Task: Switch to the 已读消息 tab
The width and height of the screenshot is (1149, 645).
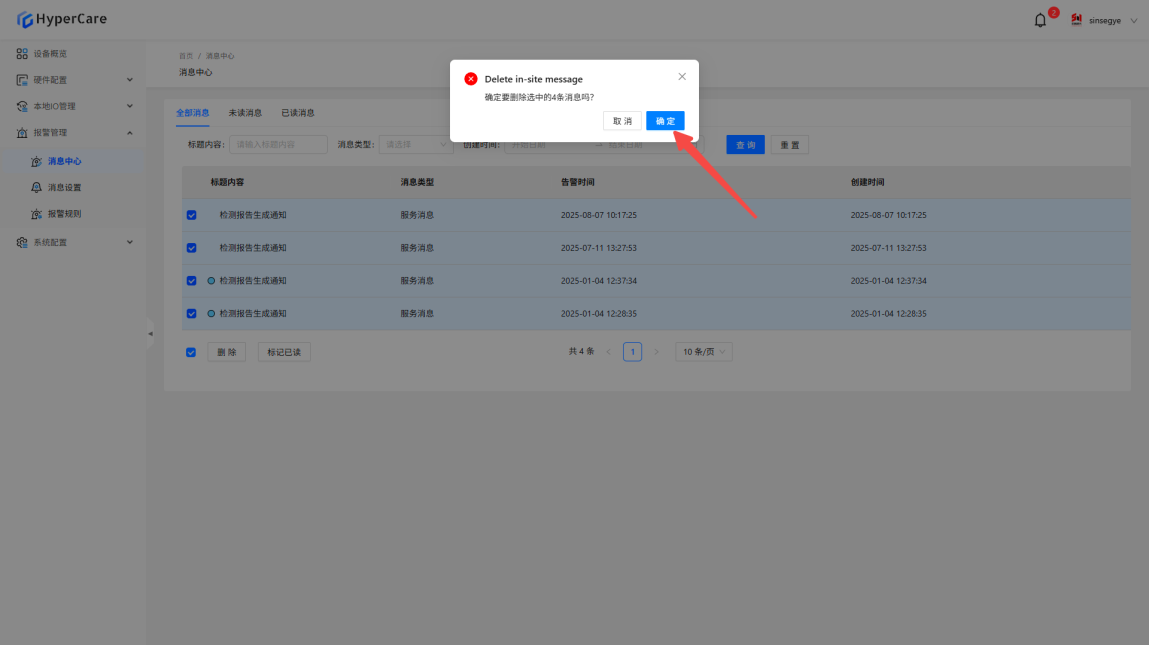Action: click(298, 113)
